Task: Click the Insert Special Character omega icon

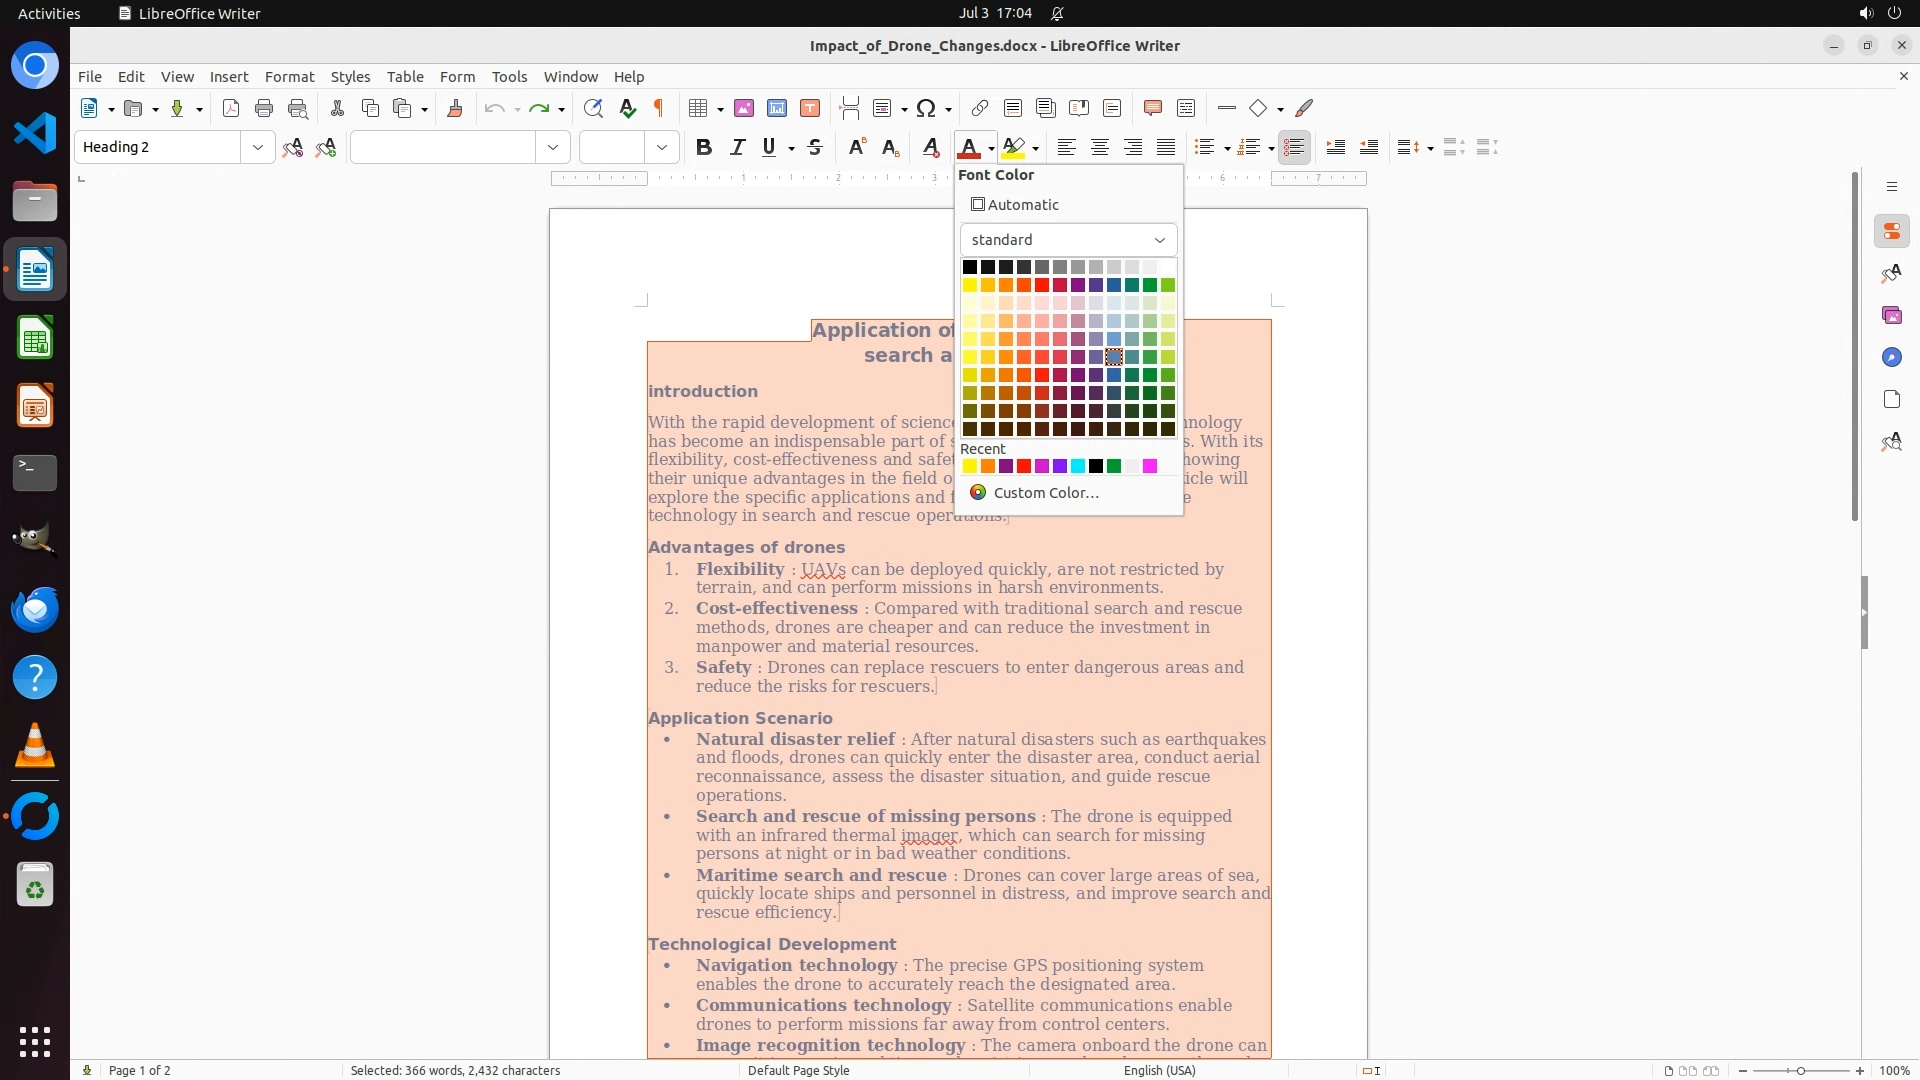Action: click(926, 108)
